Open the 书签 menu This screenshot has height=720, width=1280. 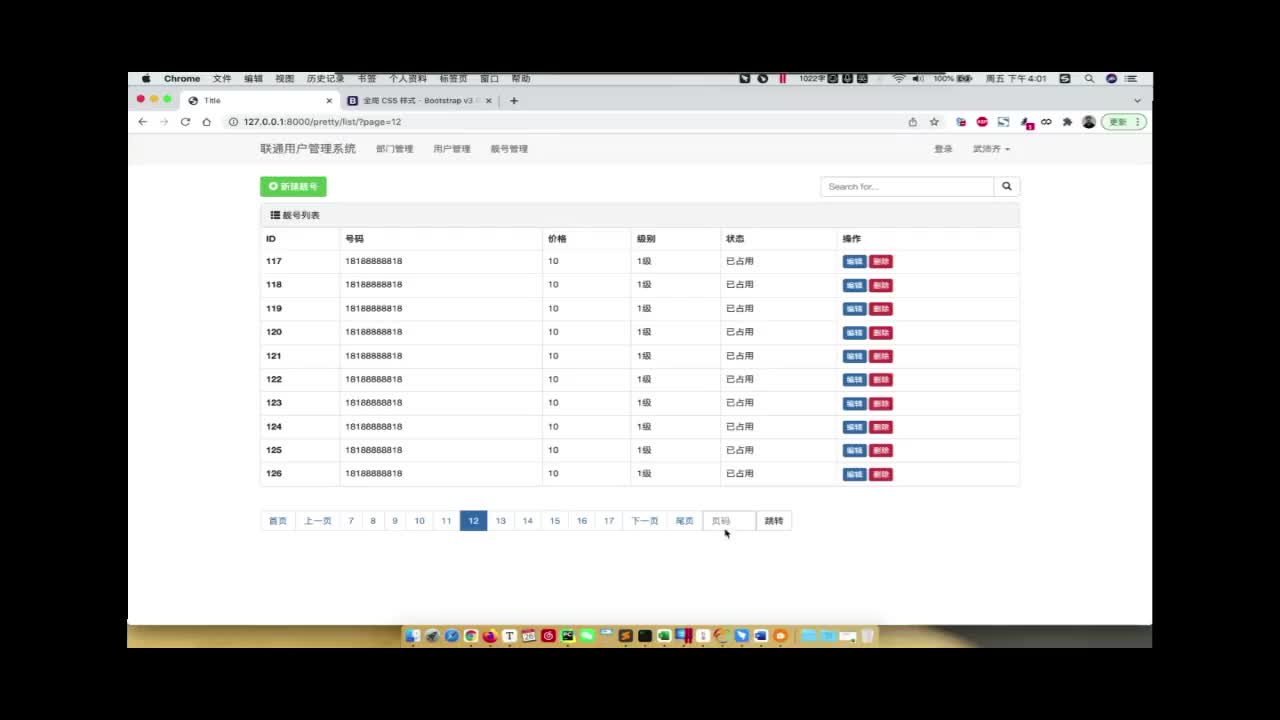[x=367, y=78]
